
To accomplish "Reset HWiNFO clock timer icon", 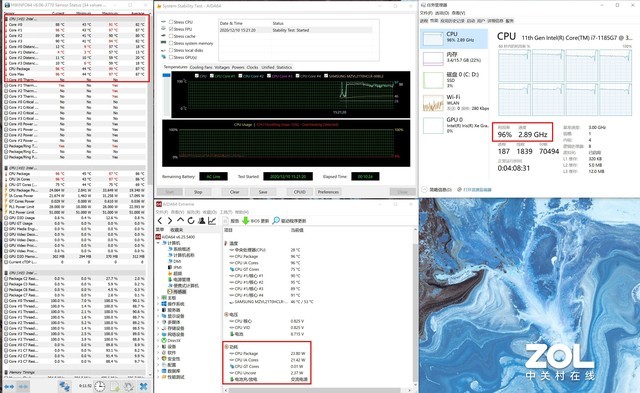I will click(x=100, y=386).
